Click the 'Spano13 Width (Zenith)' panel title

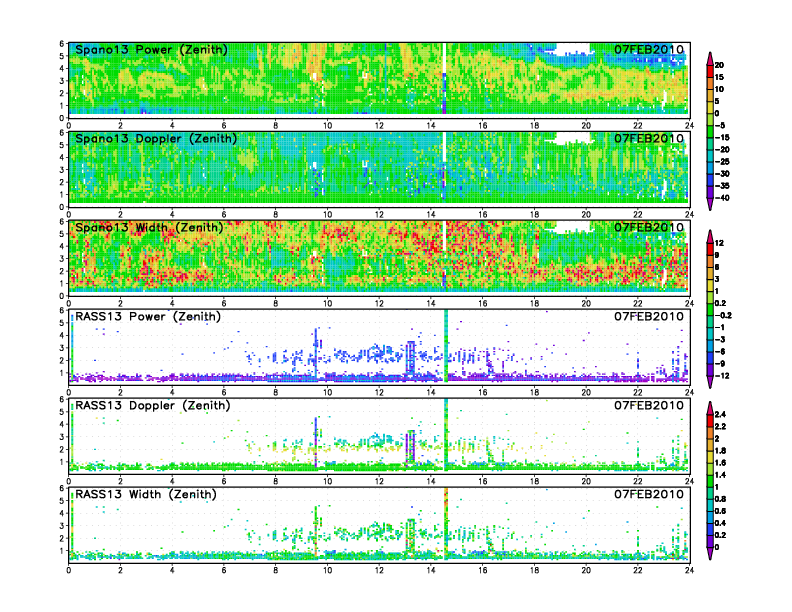coord(149,227)
